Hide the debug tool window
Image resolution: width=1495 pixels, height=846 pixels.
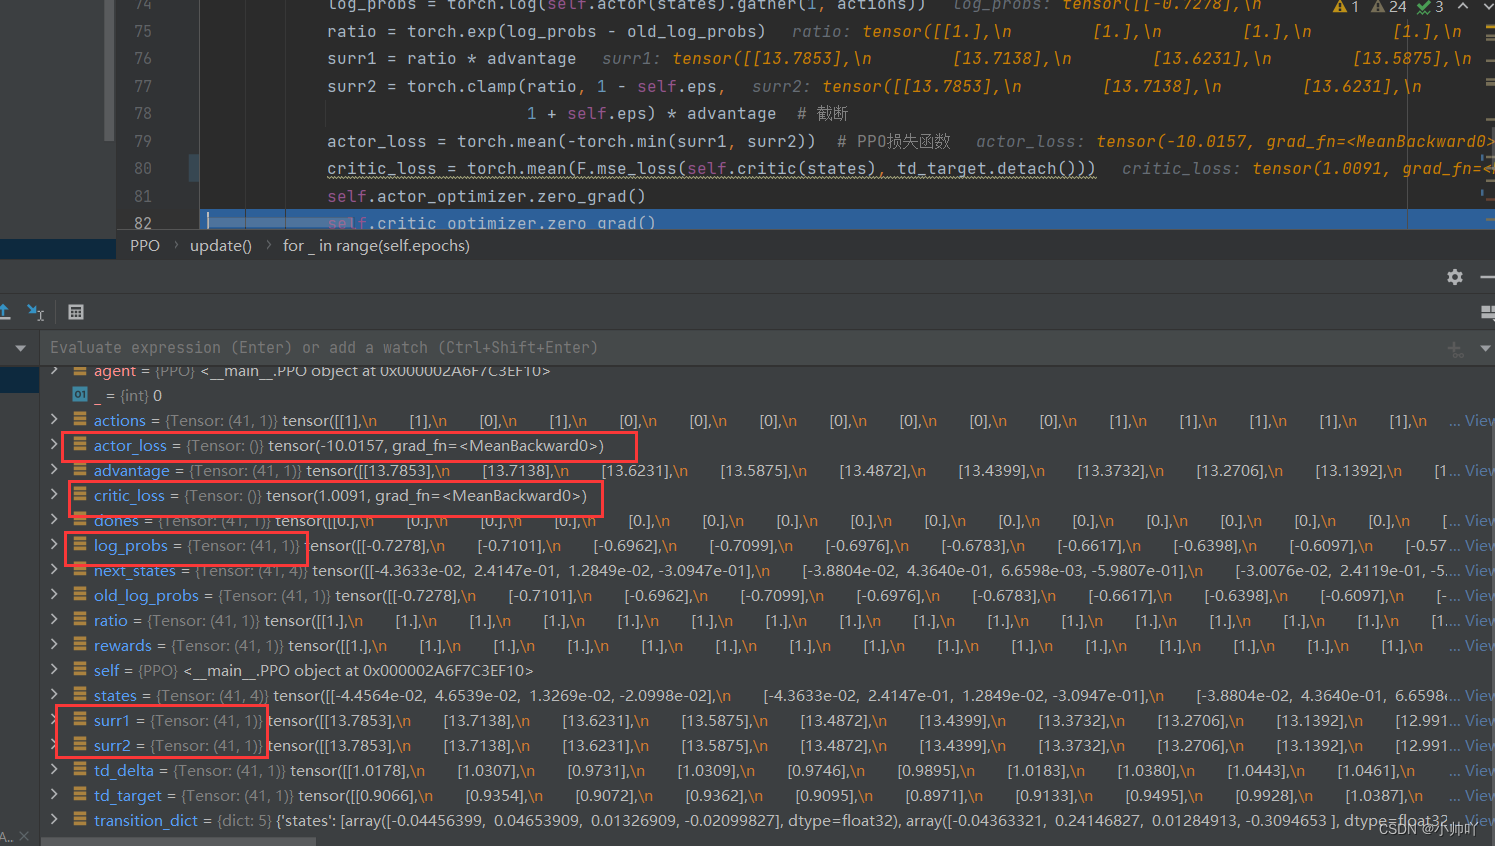(x=1487, y=277)
